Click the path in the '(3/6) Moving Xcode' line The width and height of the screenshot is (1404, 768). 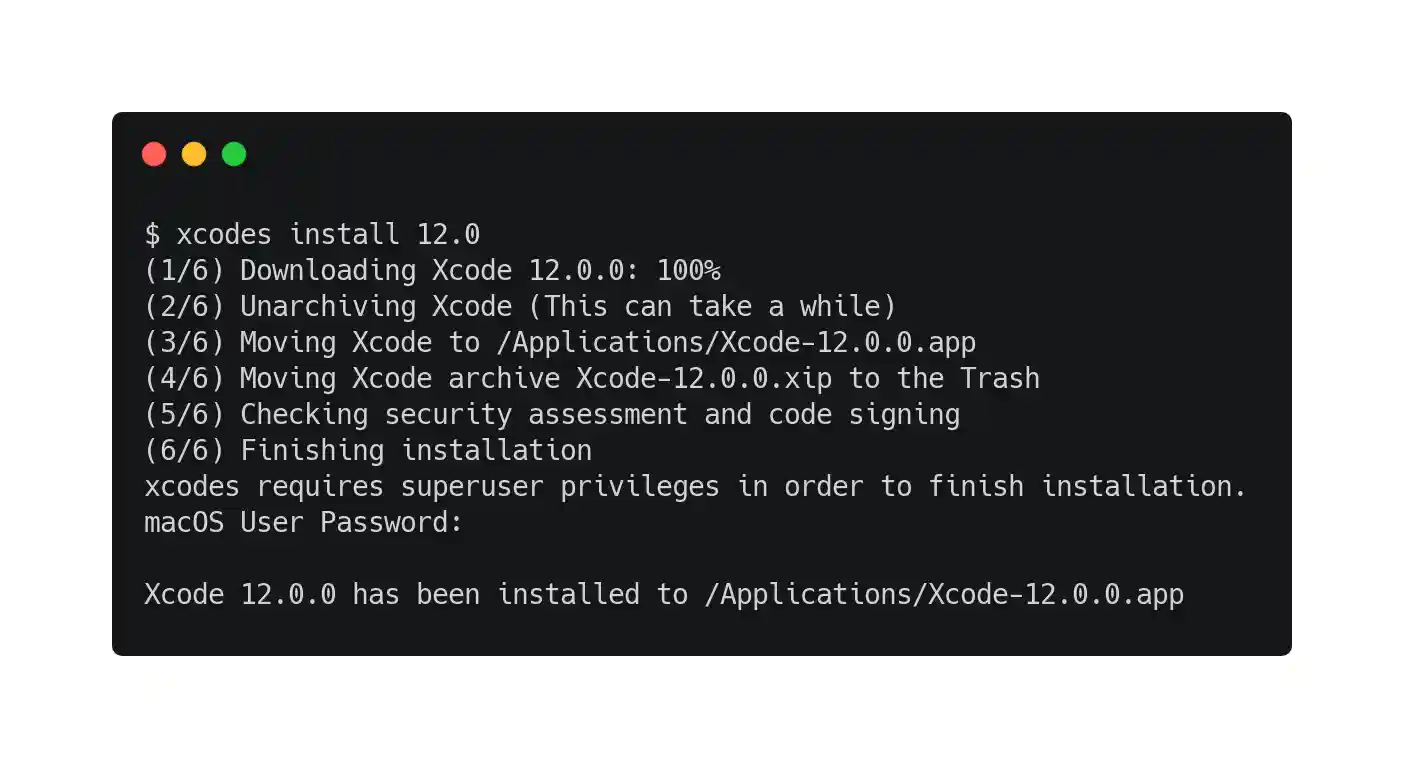click(737, 343)
